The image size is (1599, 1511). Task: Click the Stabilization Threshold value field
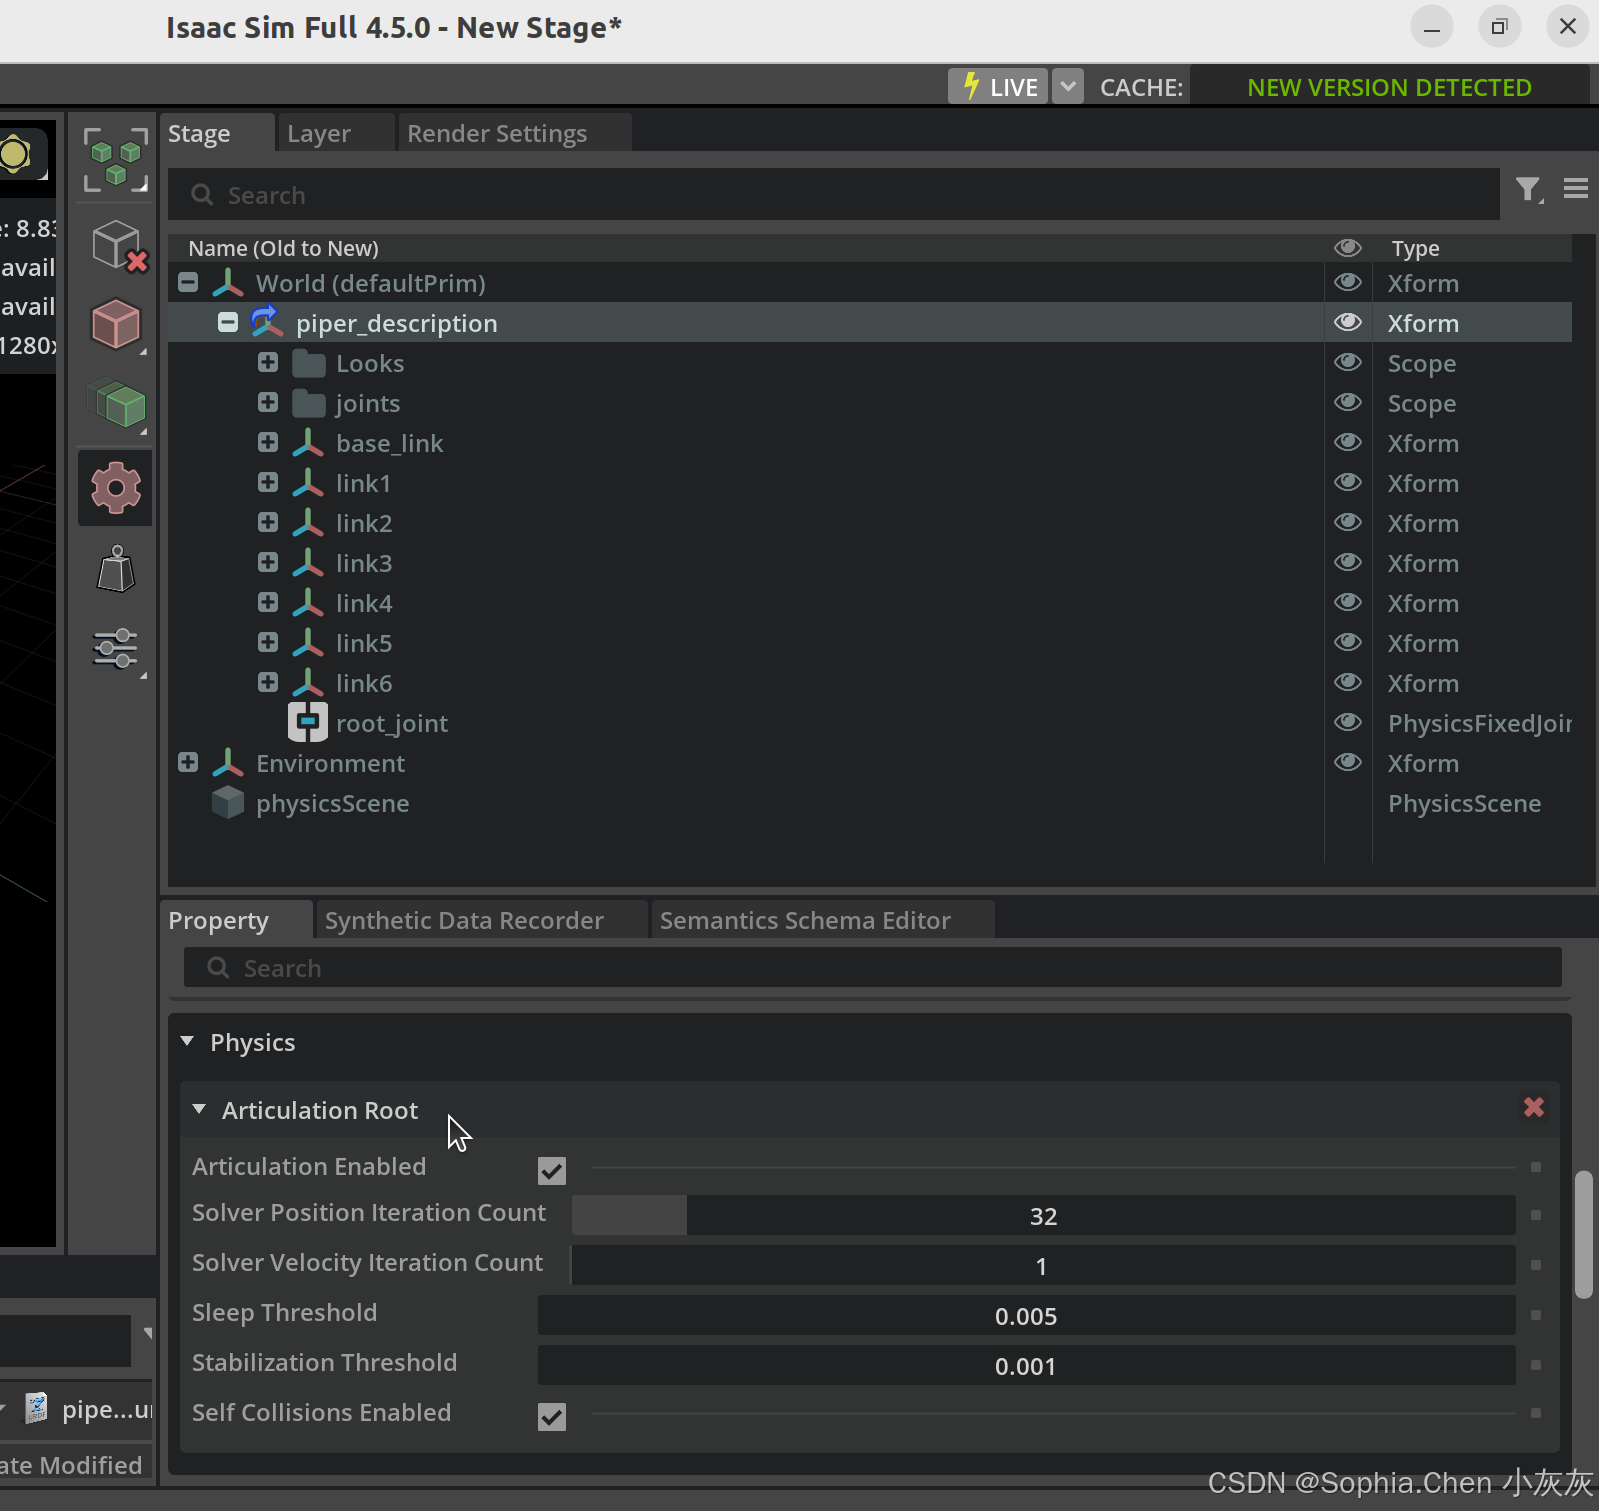(1026, 1366)
